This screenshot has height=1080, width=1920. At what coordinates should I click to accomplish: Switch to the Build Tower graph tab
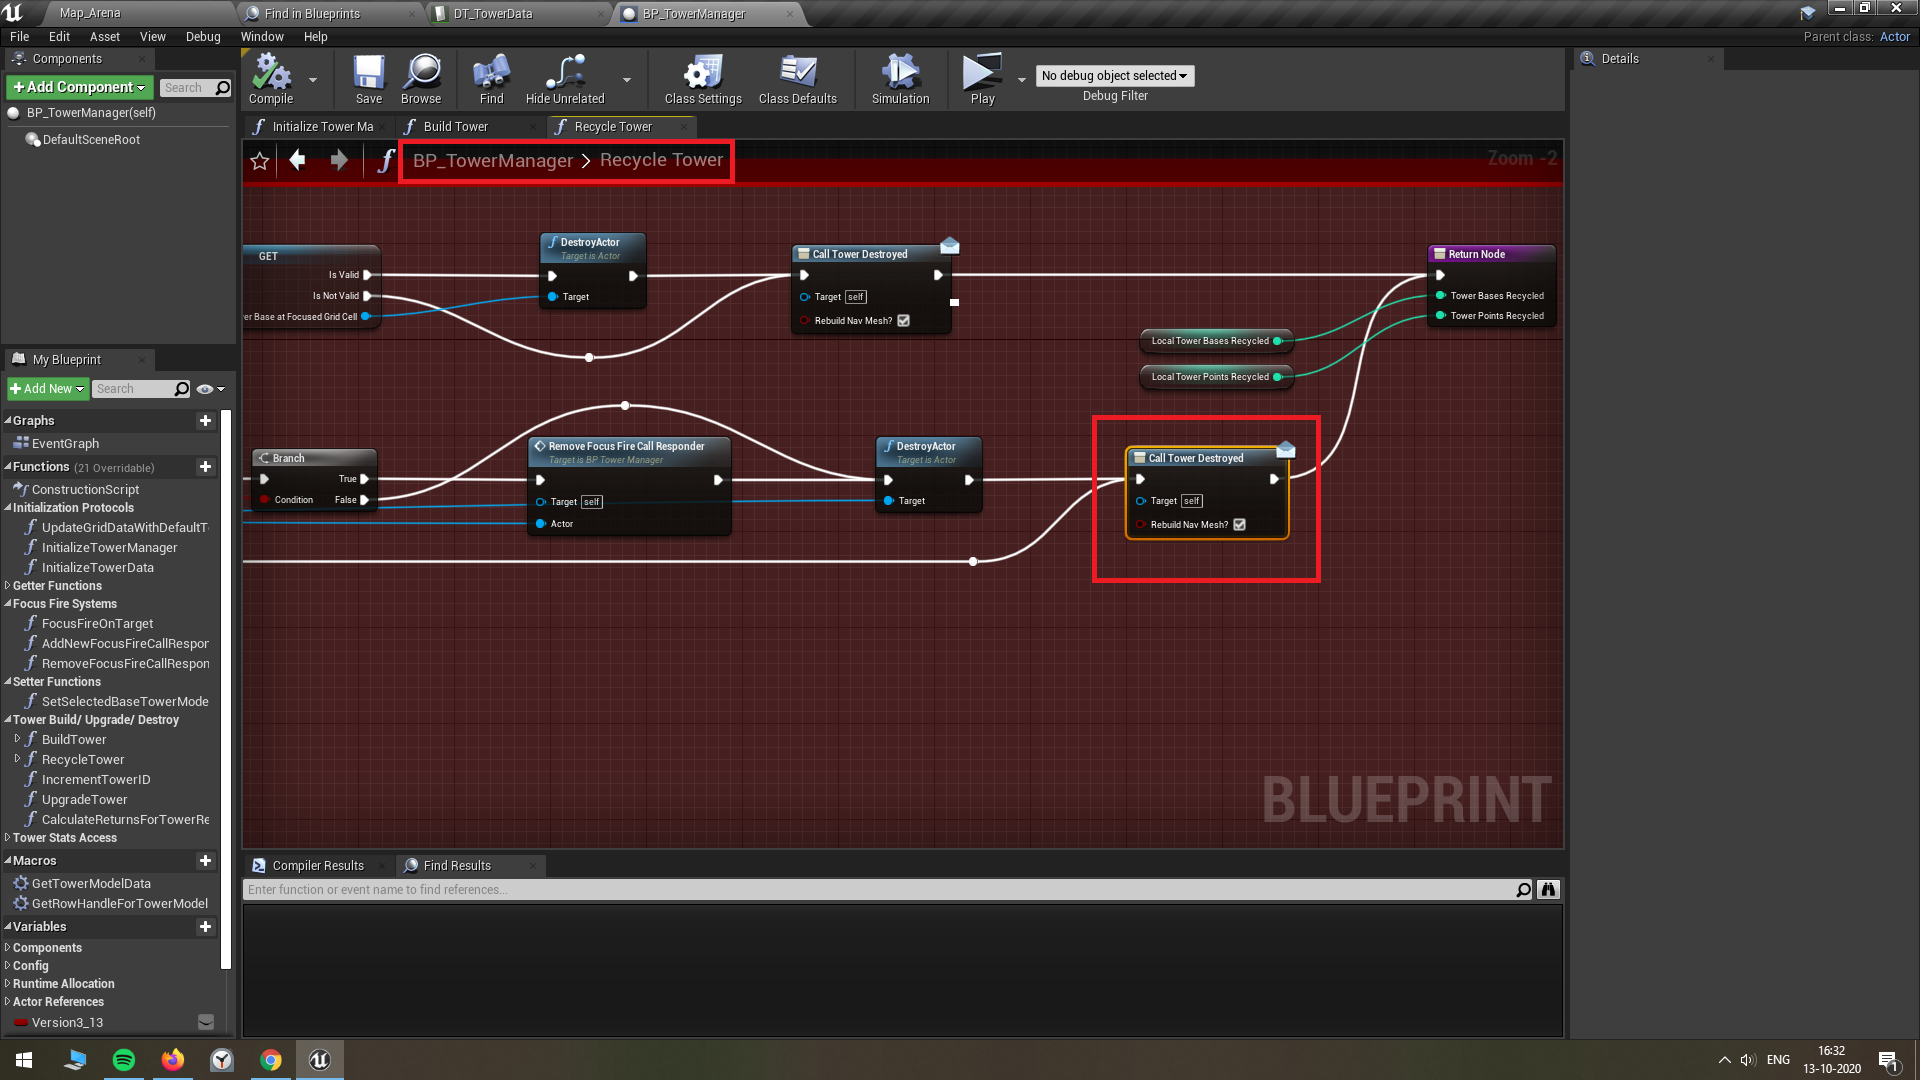tap(455, 127)
